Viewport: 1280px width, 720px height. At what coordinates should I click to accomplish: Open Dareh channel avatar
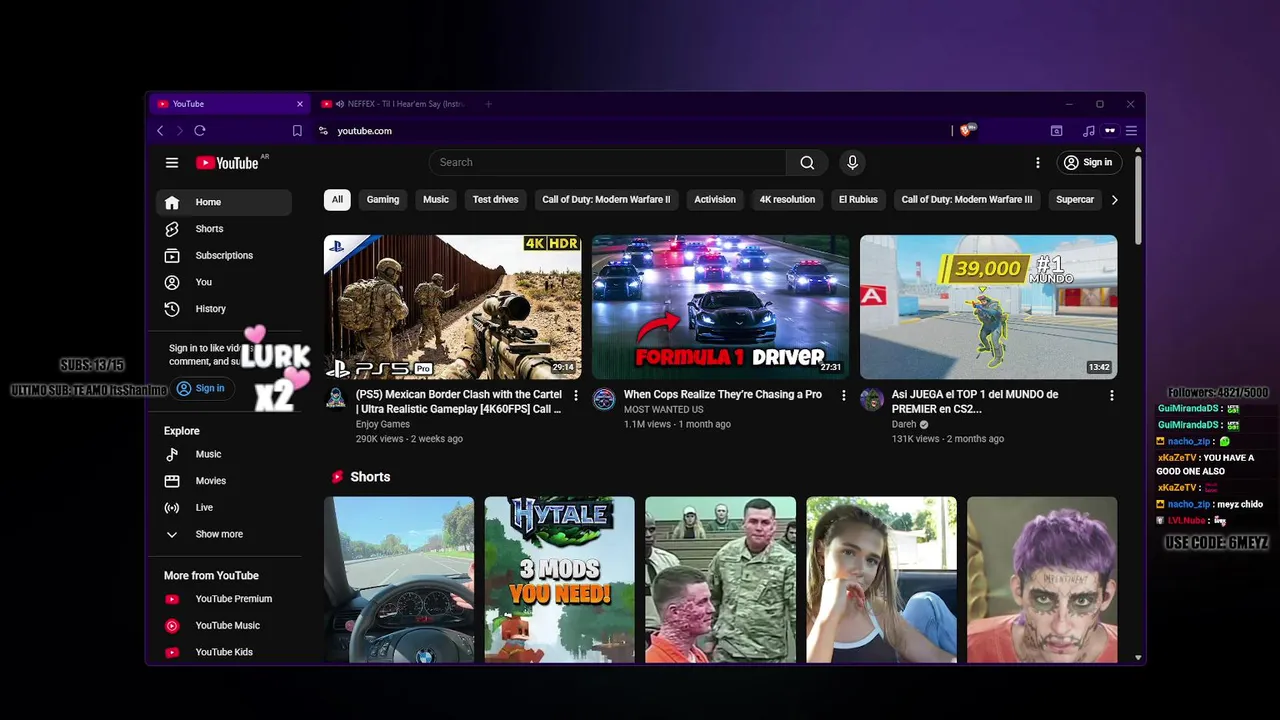coord(872,399)
